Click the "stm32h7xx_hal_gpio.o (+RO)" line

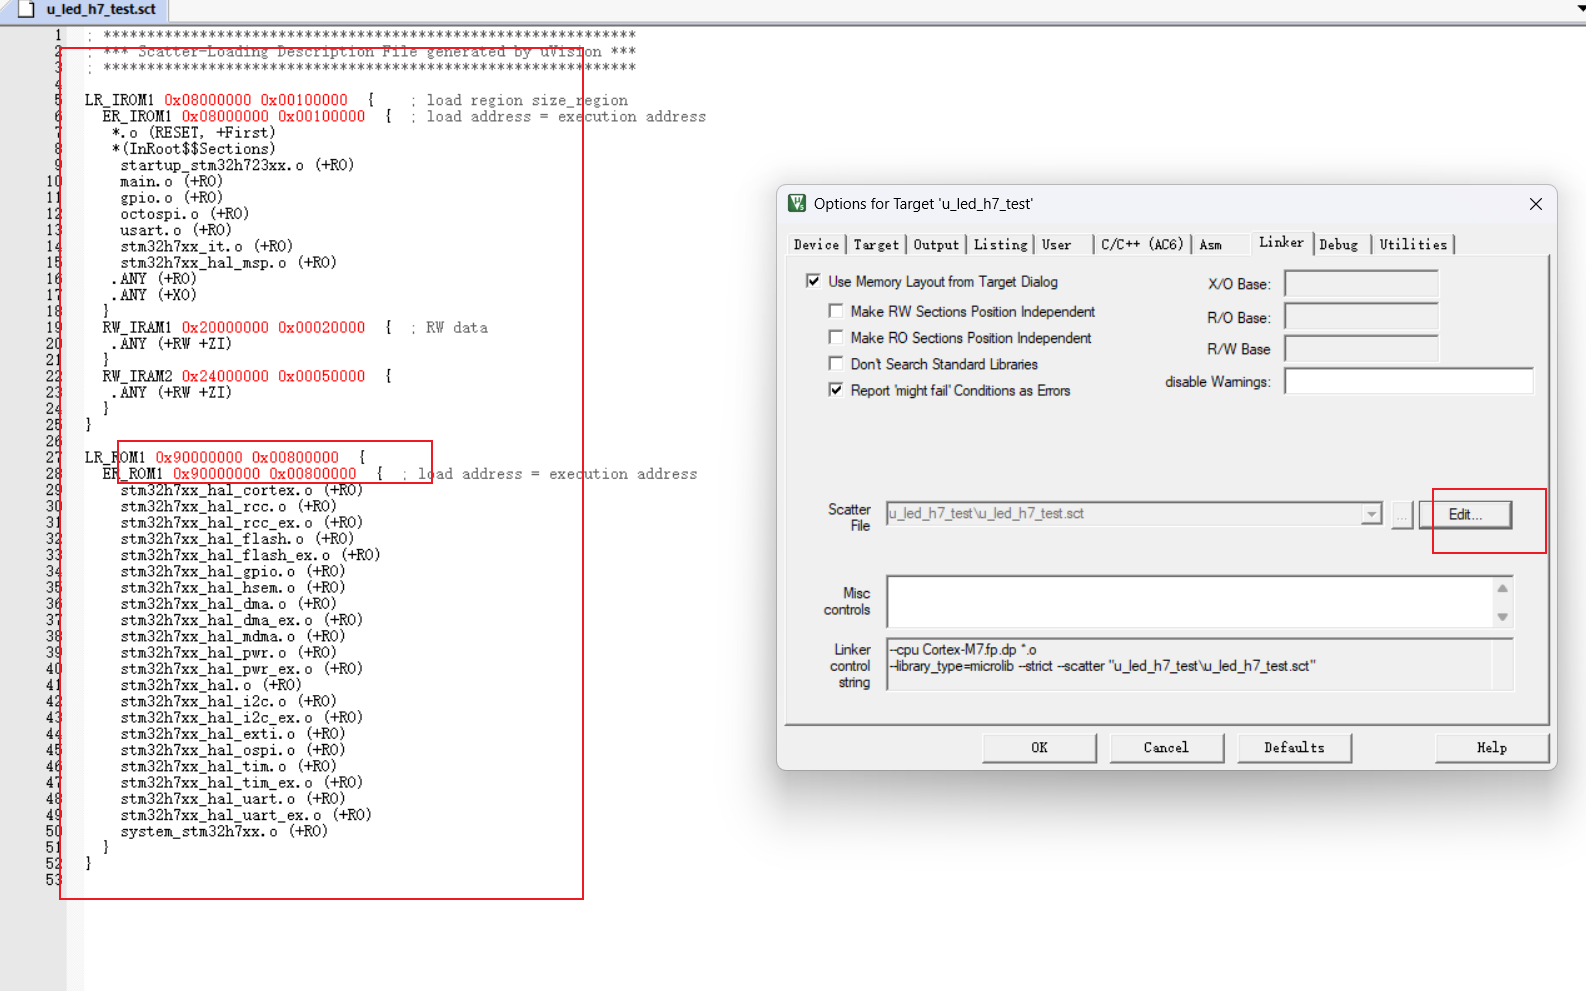click(233, 571)
